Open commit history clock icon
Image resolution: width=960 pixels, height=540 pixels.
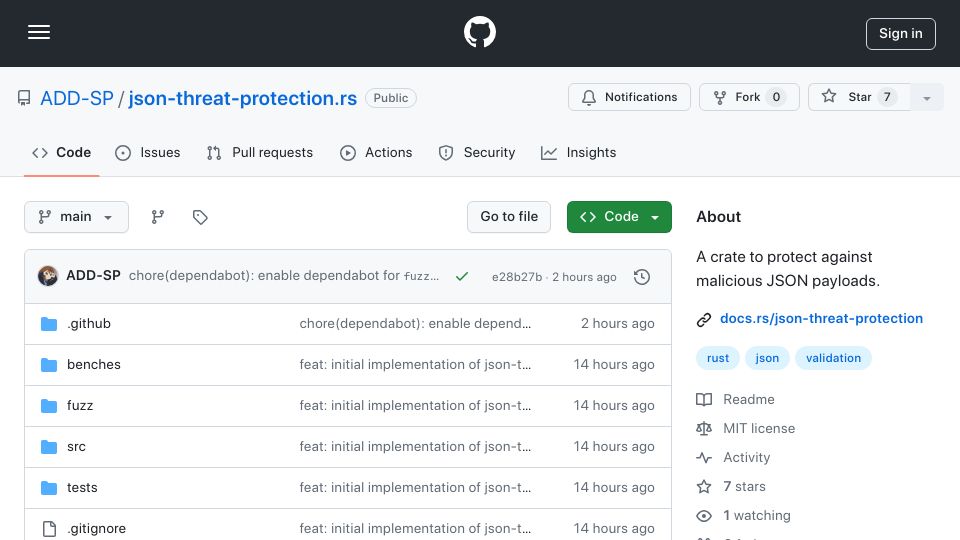coord(642,277)
